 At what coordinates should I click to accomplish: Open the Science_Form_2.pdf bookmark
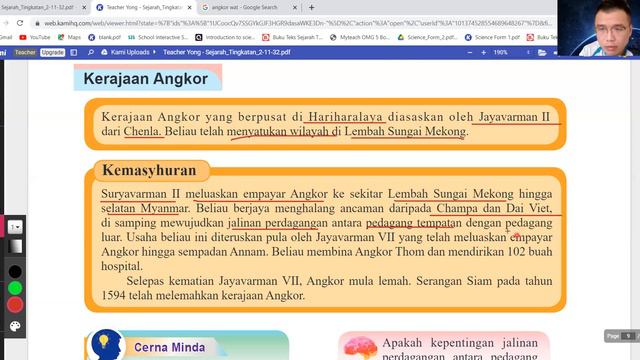[427, 37]
